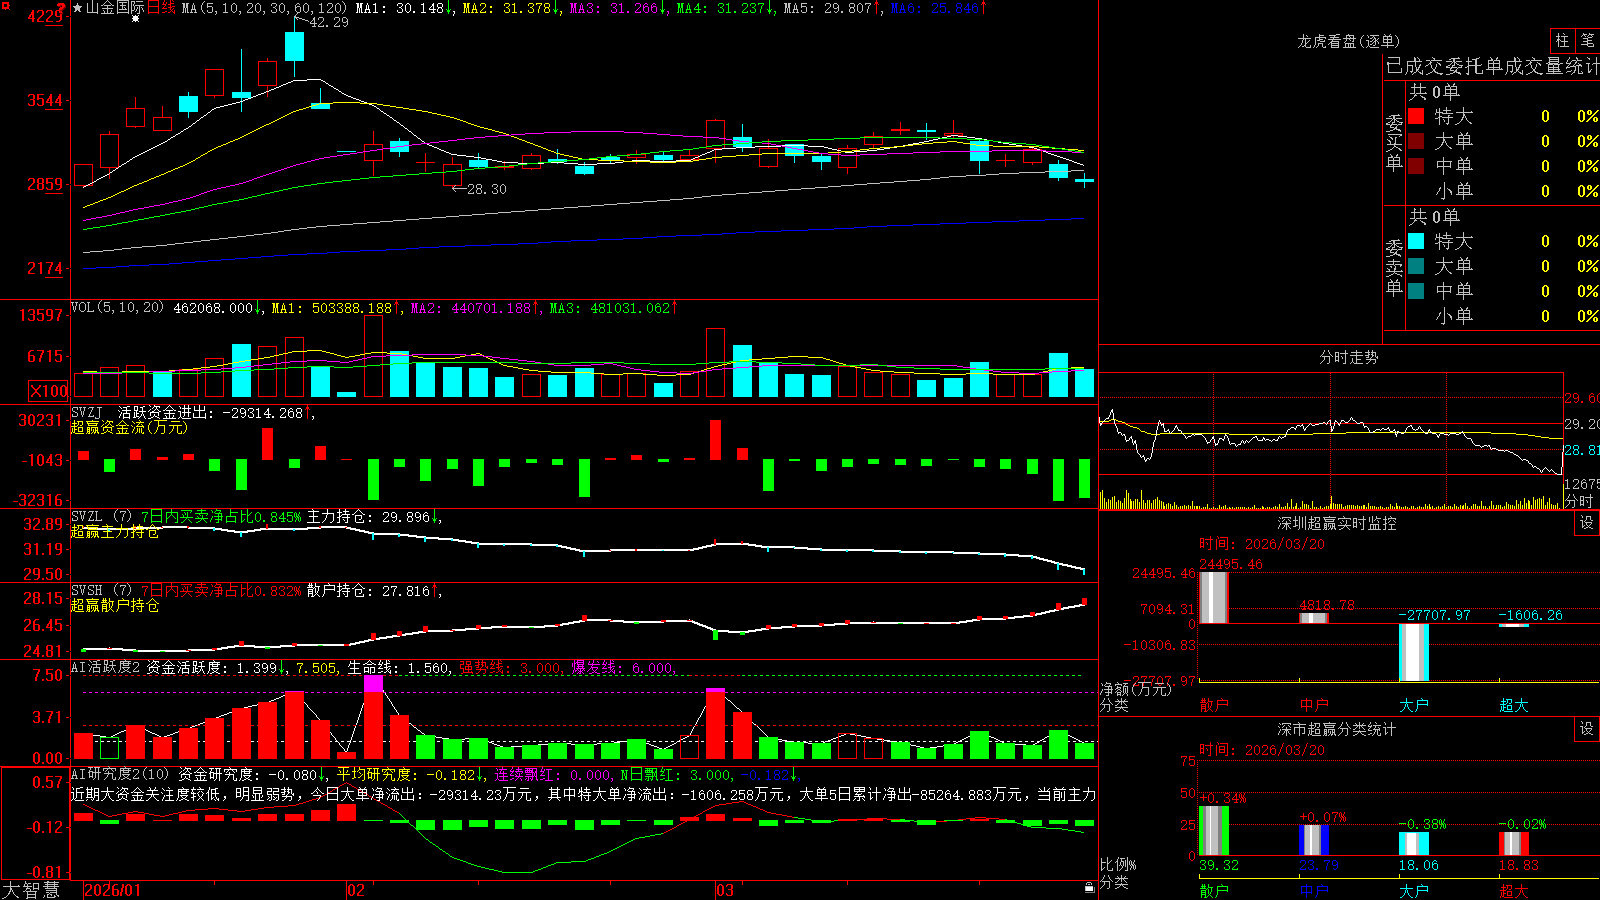Click the AI研究度2(10) indicator label

121,774
